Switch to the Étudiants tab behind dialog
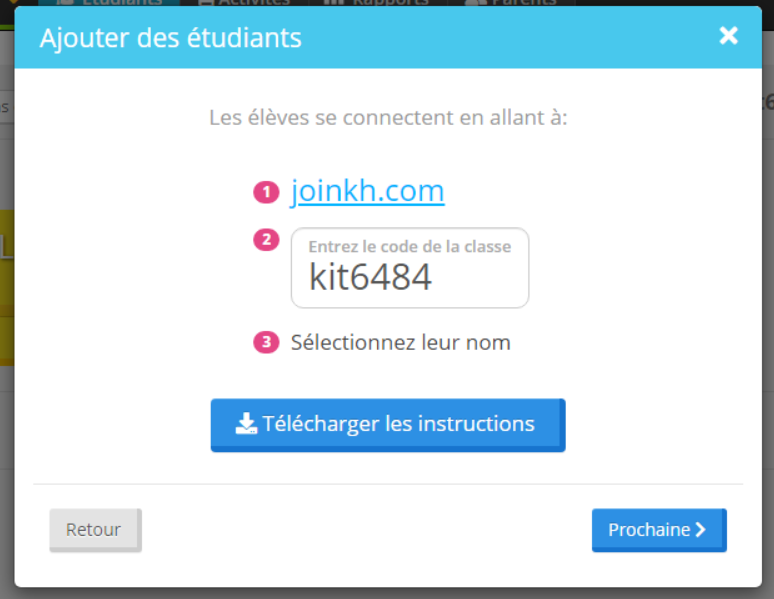Image resolution: width=774 pixels, height=599 pixels. pyautogui.click(x=109, y=2)
